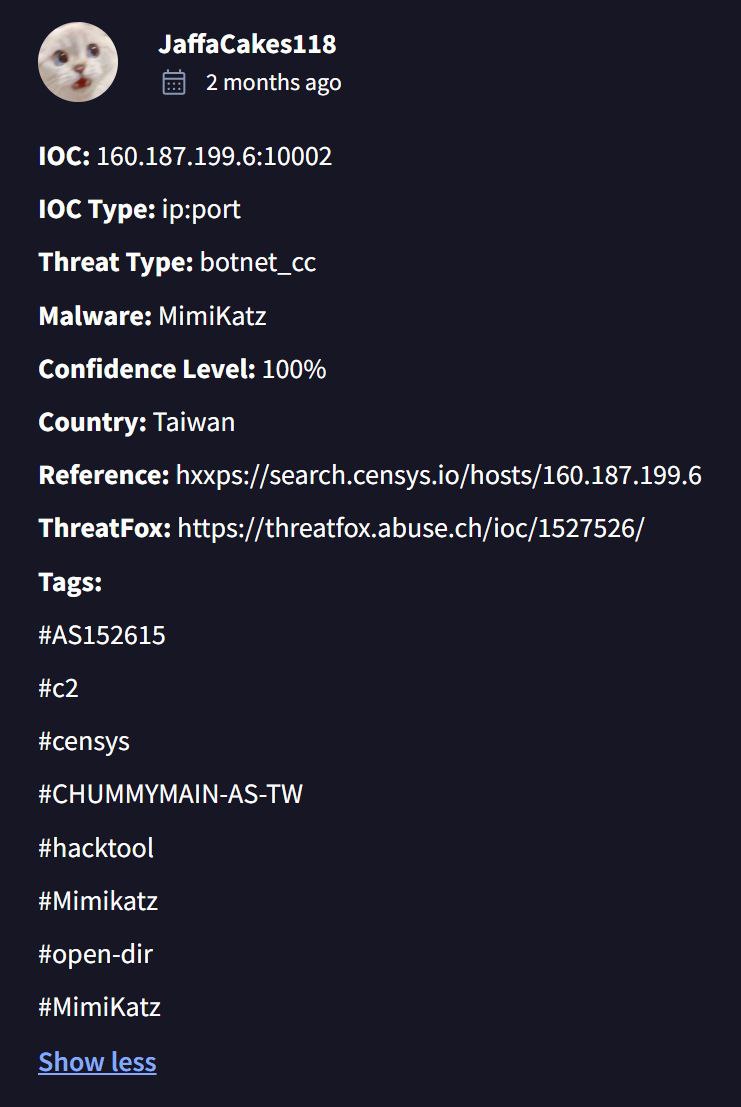Click the MimiKatz value beside Malware label
The width and height of the screenshot is (741, 1107).
[212, 316]
